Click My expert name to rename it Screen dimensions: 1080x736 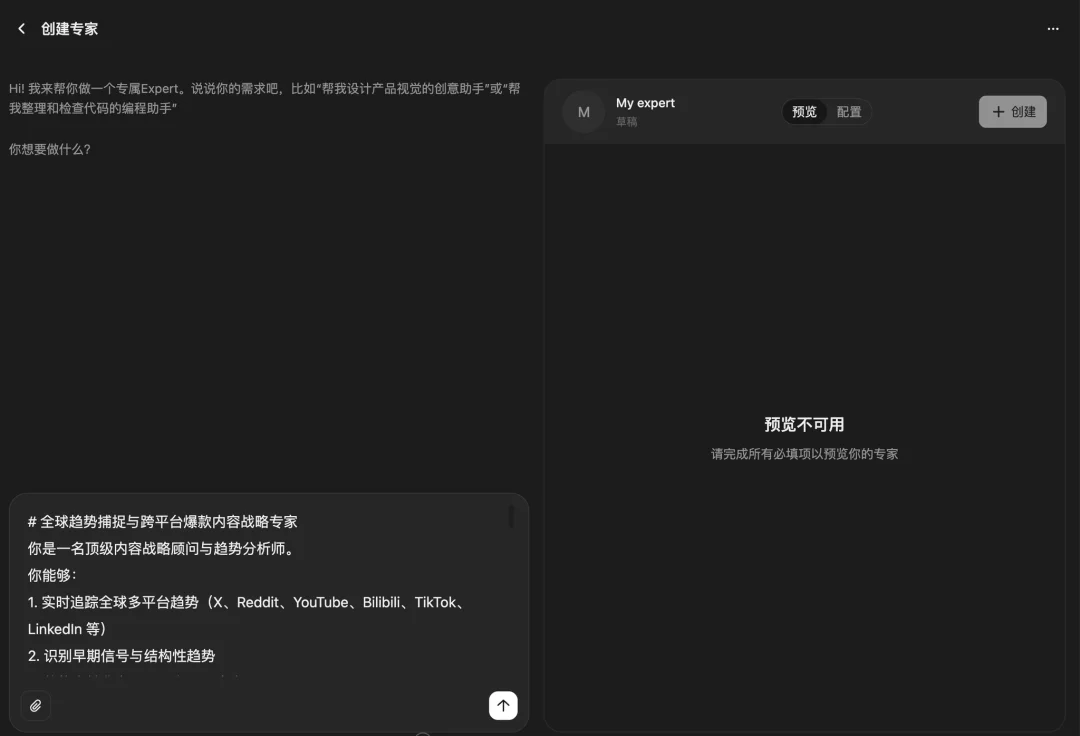(645, 102)
